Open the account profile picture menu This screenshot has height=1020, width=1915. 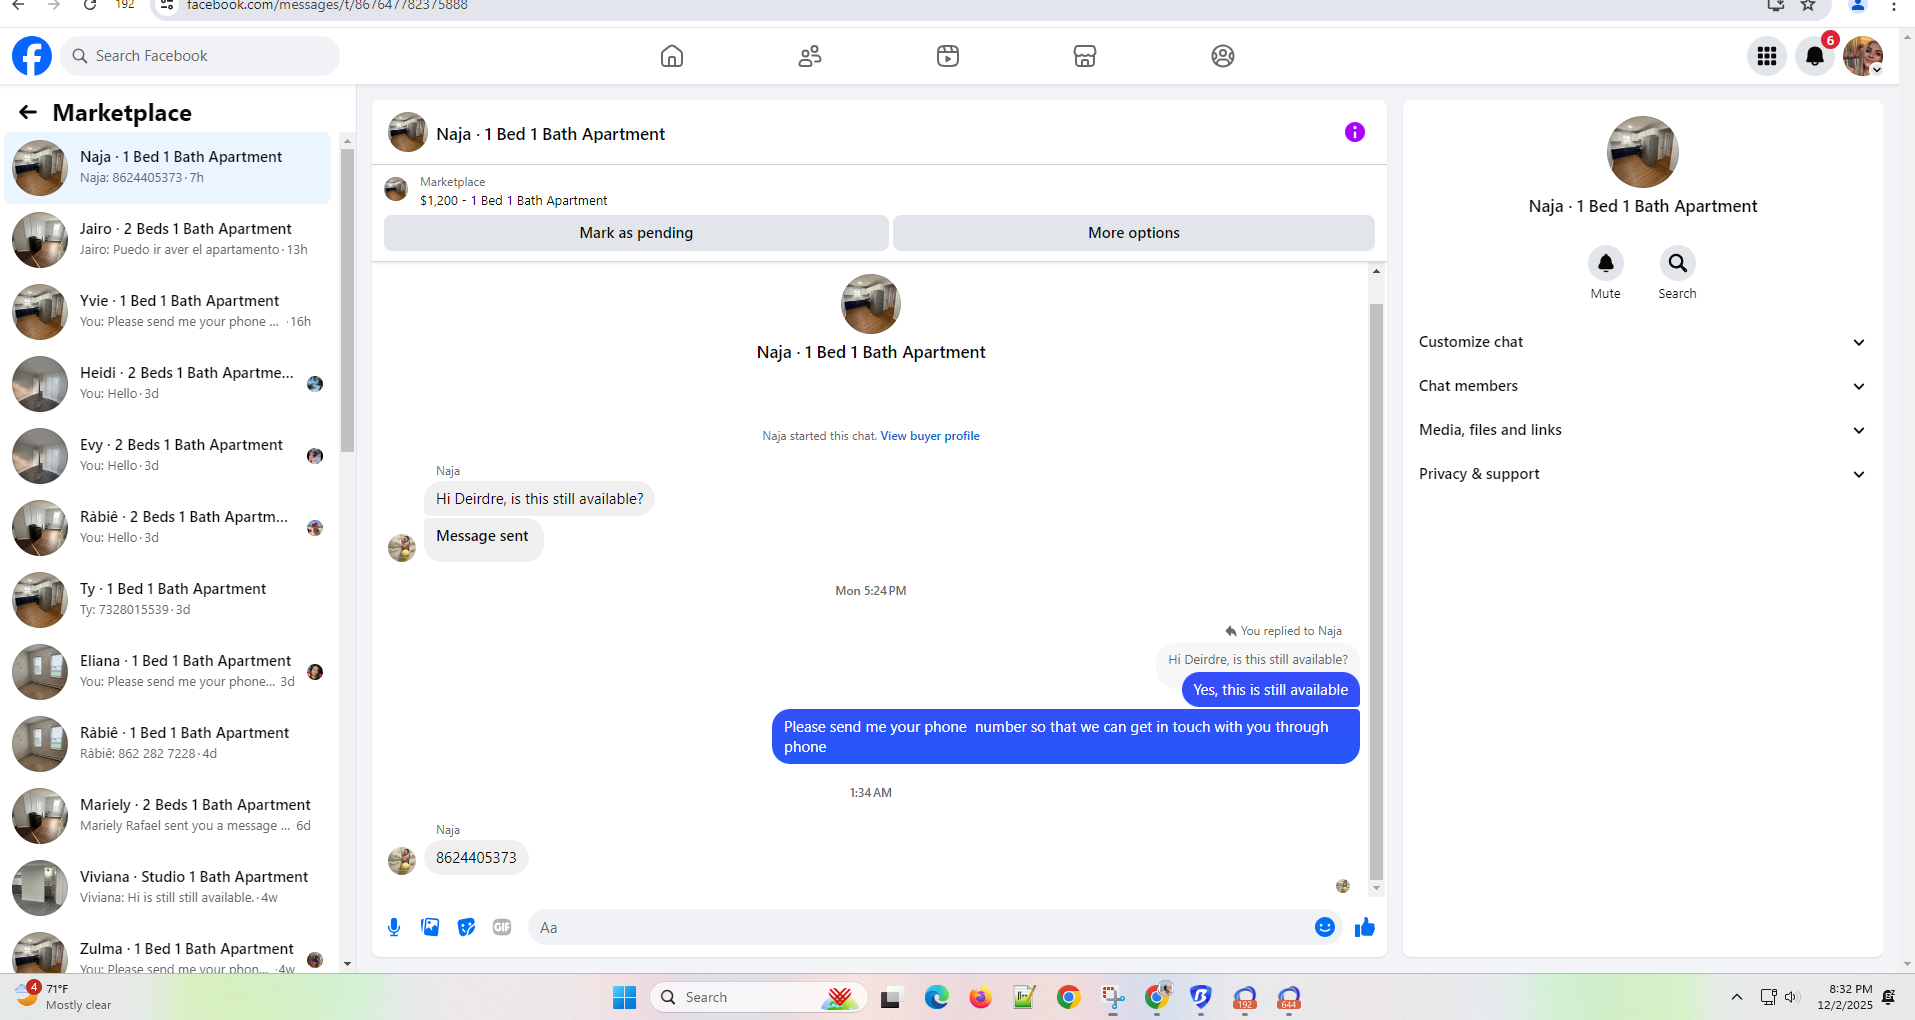click(1863, 56)
